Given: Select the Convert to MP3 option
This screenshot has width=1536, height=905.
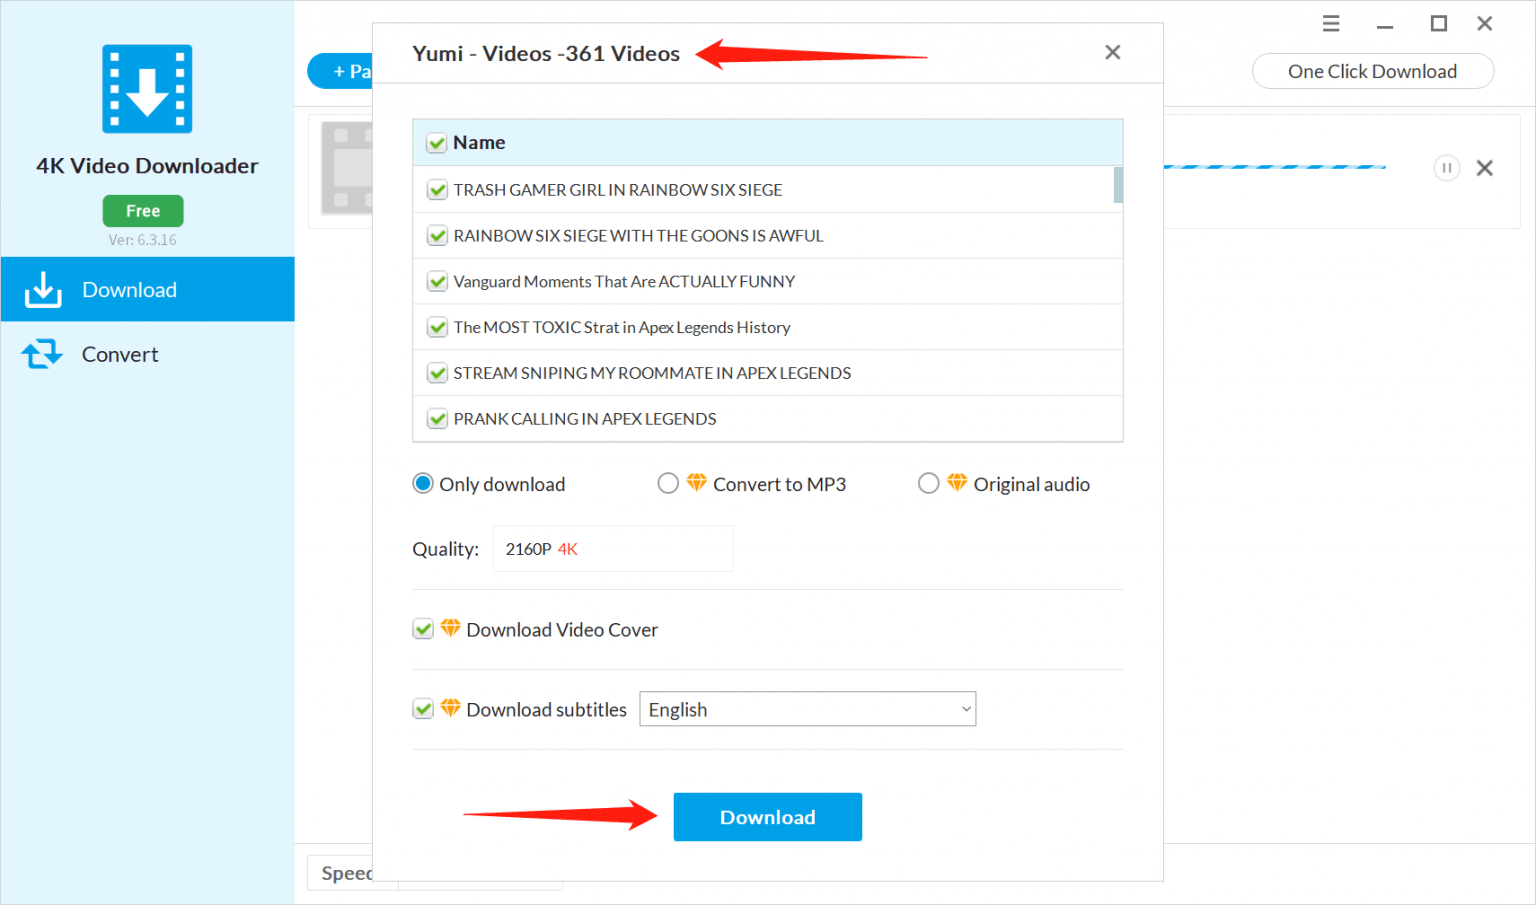Looking at the screenshot, I should (x=668, y=483).
